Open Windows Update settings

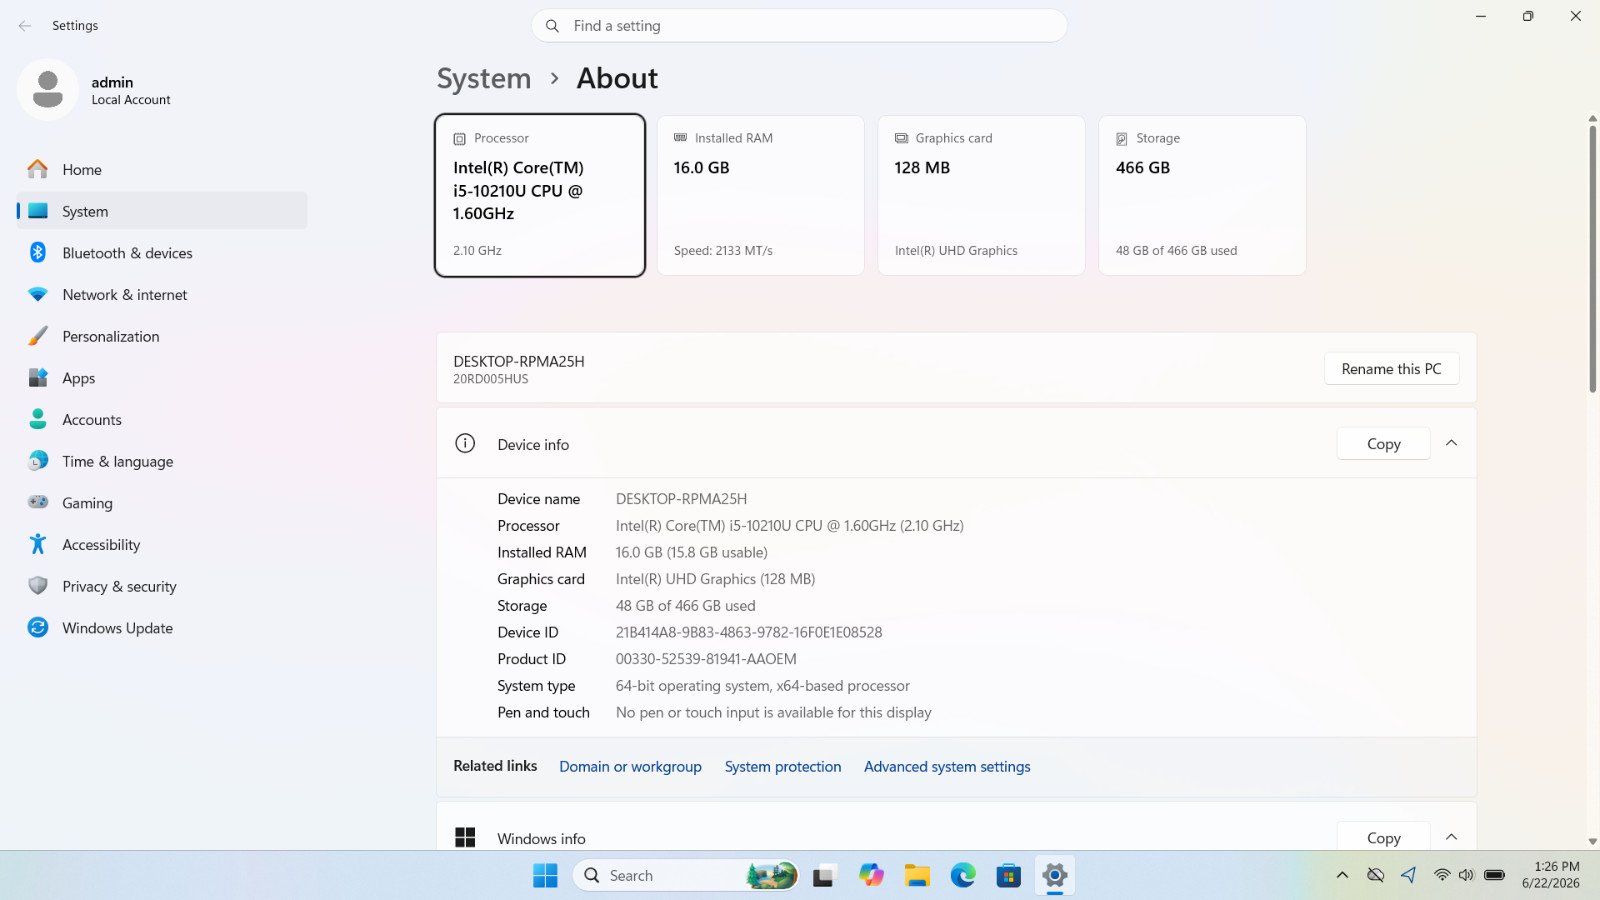coord(162,628)
